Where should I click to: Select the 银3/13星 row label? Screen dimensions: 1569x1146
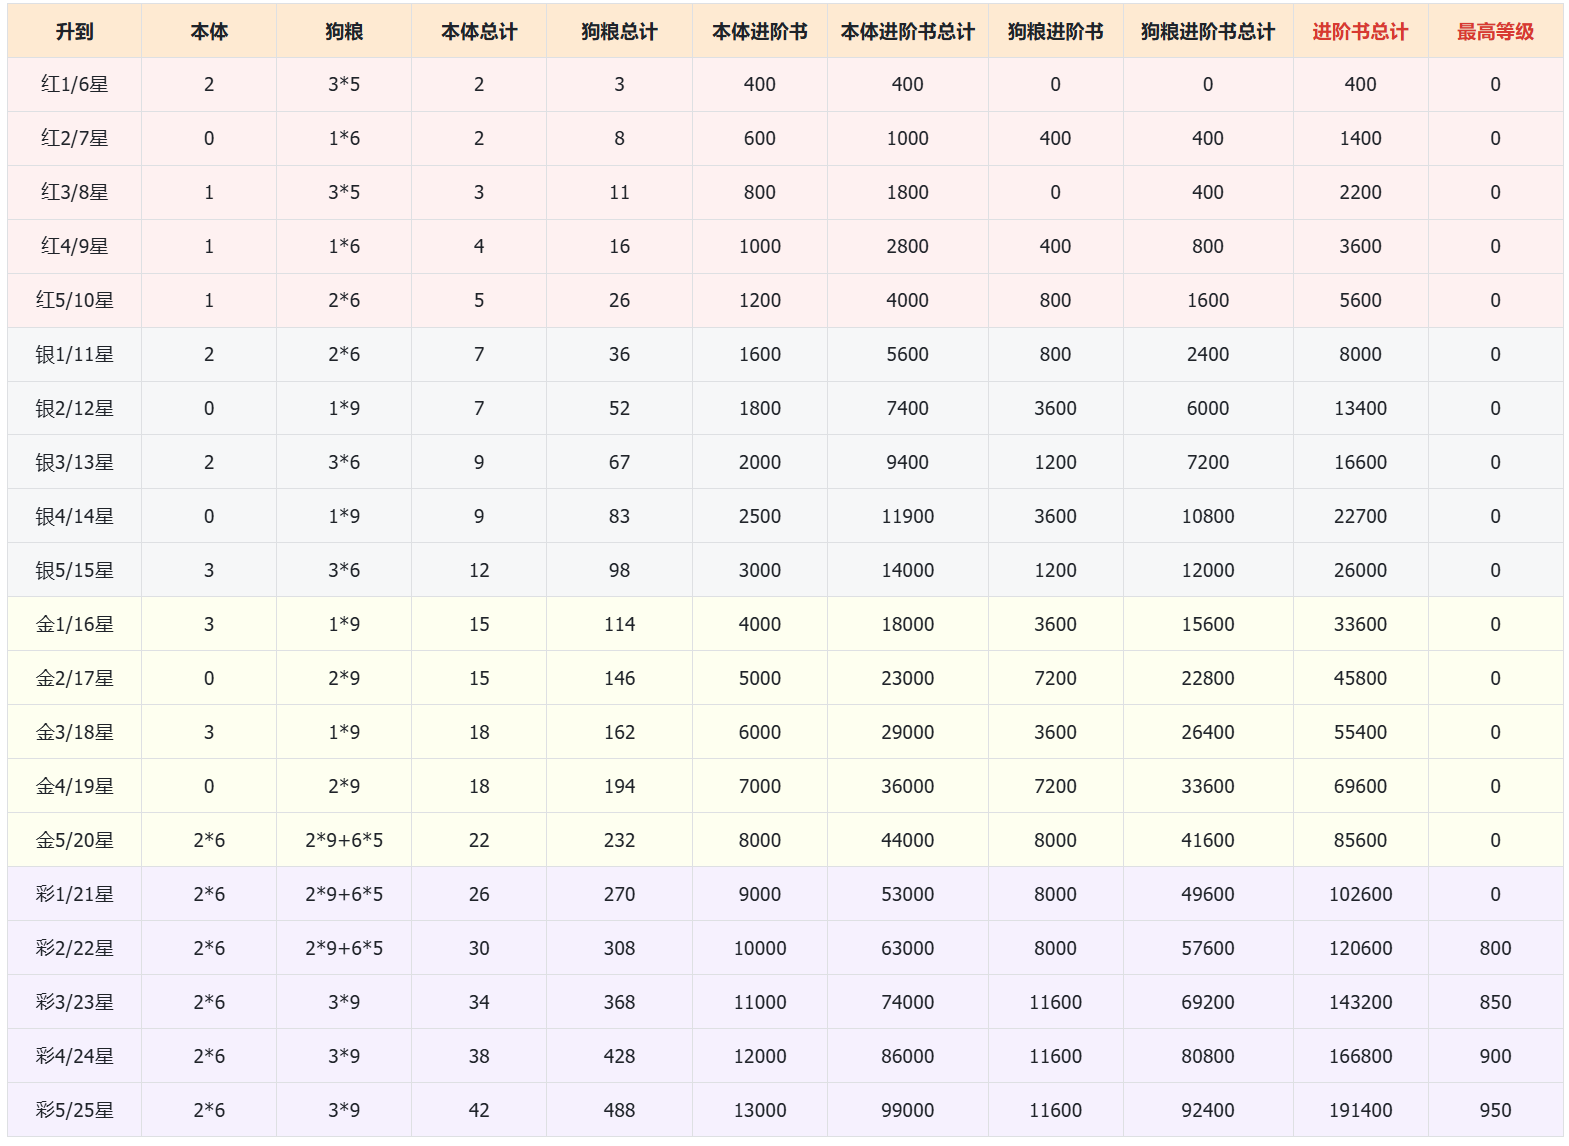pyautogui.click(x=74, y=463)
